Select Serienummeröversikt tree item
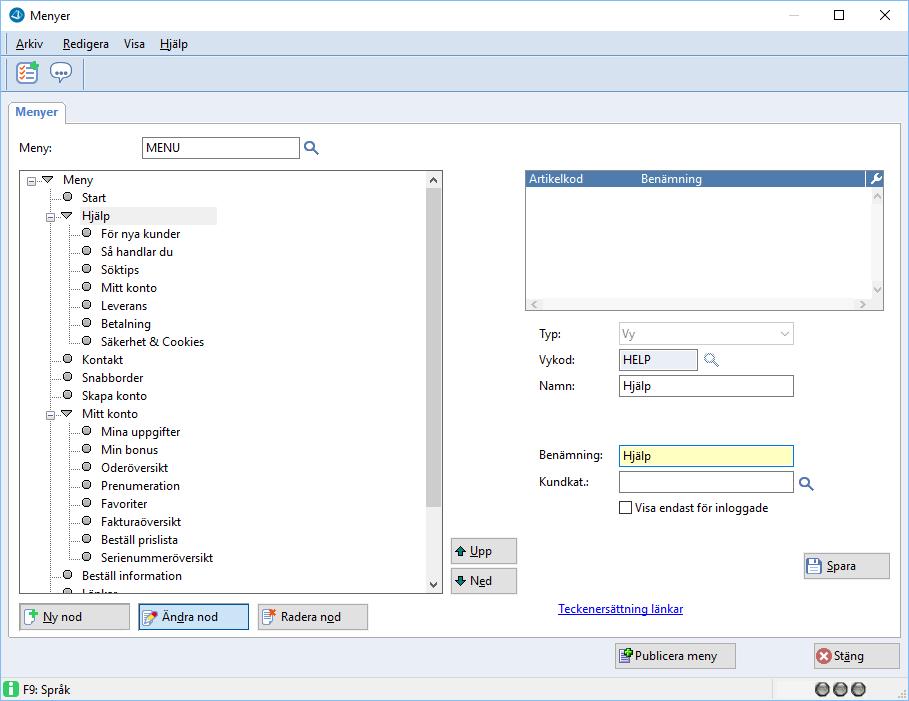The width and height of the screenshot is (909, 701). point(157,557)
